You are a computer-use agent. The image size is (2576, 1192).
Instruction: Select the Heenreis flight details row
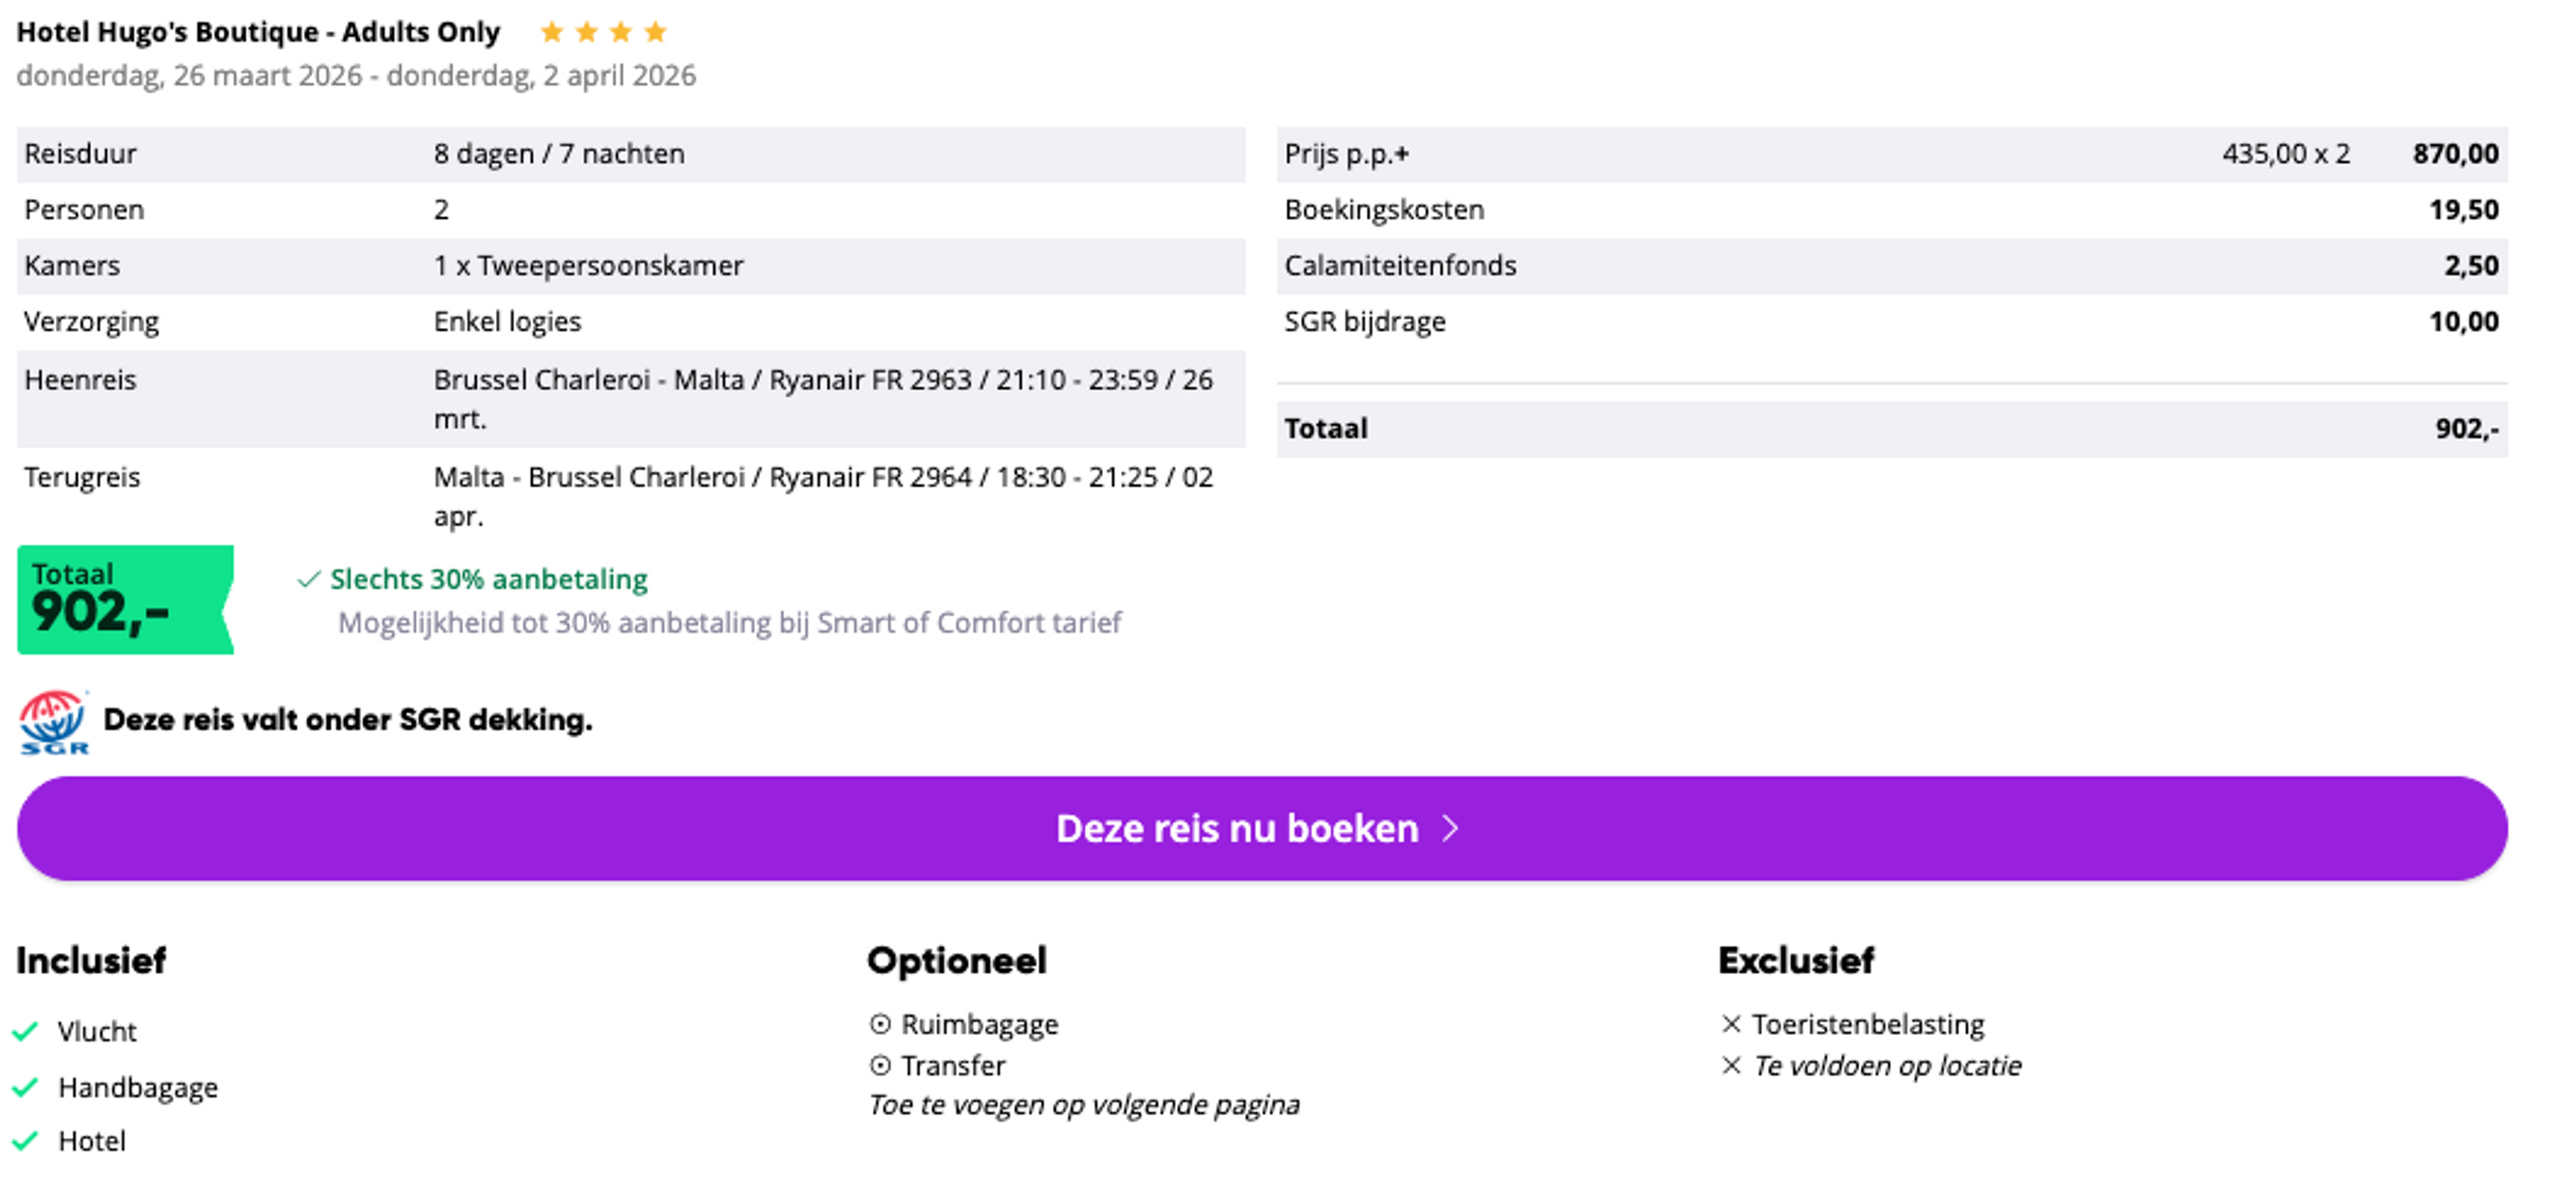pos(630,398)
